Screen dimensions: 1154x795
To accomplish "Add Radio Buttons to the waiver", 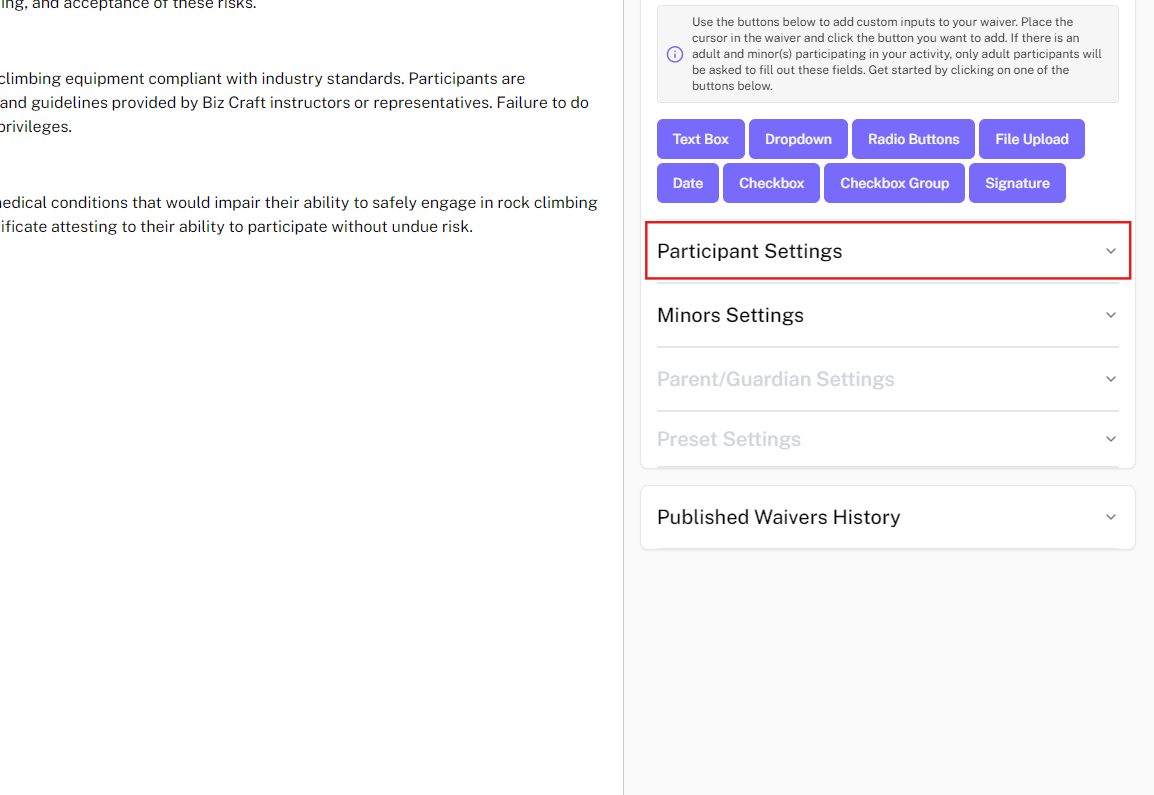I will [913, 139].
